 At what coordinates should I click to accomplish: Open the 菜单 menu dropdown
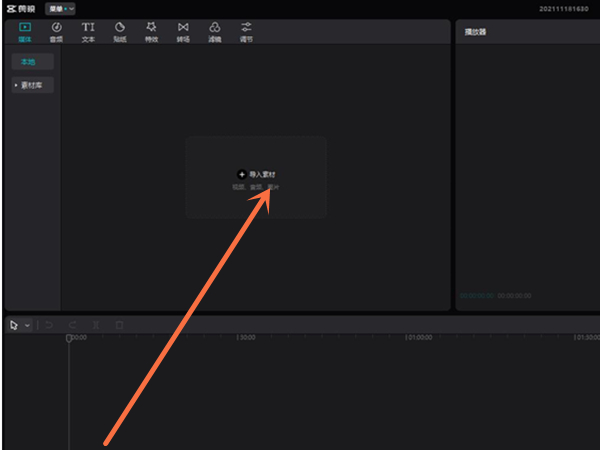59,8
